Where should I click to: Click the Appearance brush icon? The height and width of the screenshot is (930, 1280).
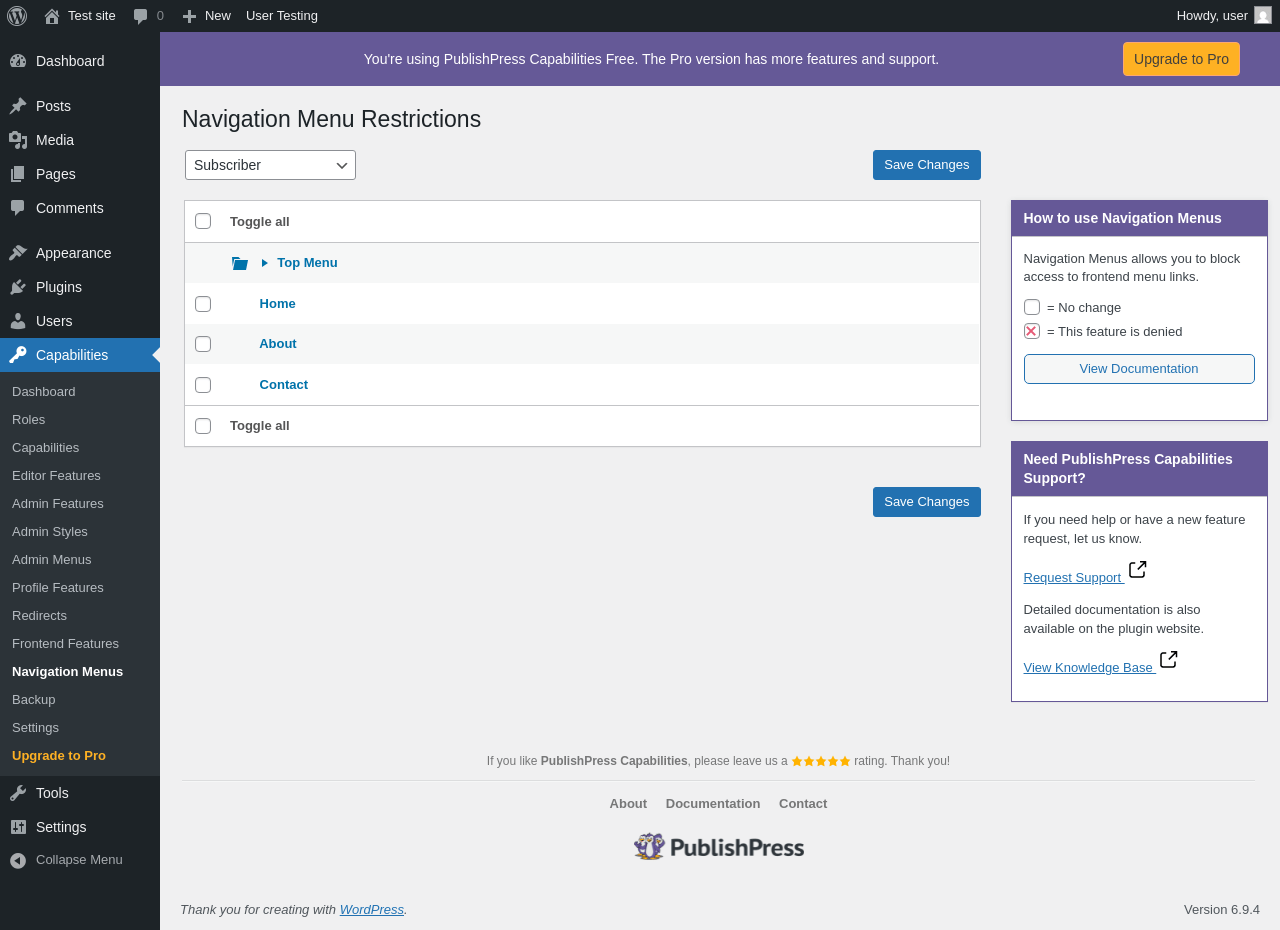click(x=18, y=253)
